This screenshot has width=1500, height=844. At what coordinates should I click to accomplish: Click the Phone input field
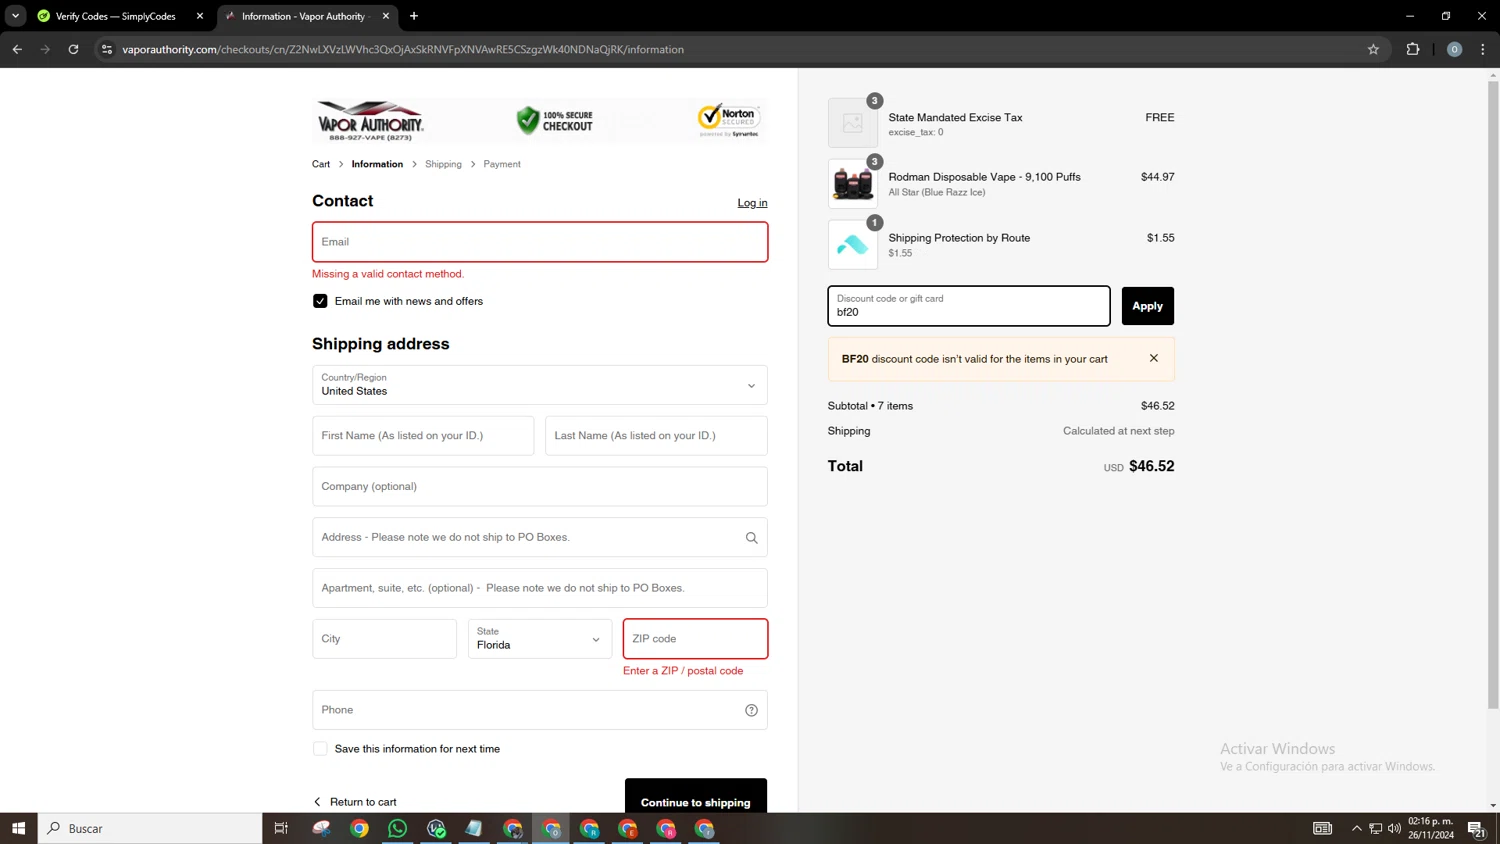(540, 710)
